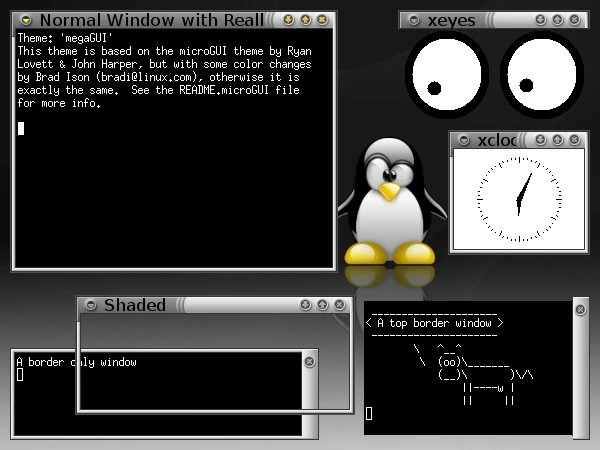Screen dimensions: 600x450
Task: Click the down-arrow button in Shaded titlebar
Action: click(305, 305)
